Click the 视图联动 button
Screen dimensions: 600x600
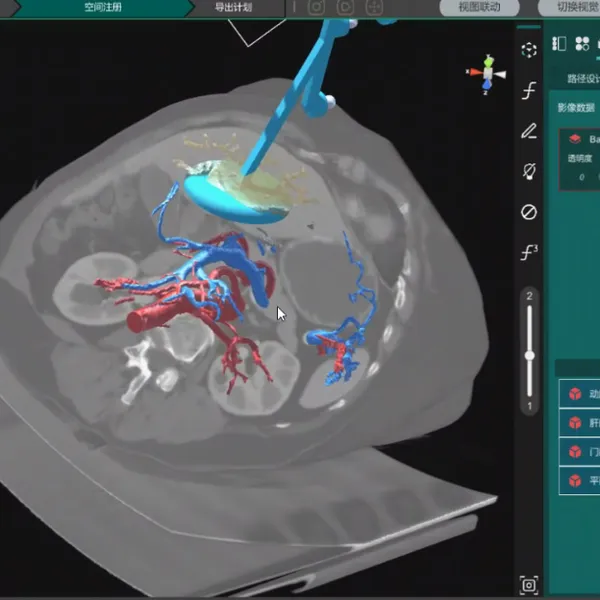click(x=479, y=7)
